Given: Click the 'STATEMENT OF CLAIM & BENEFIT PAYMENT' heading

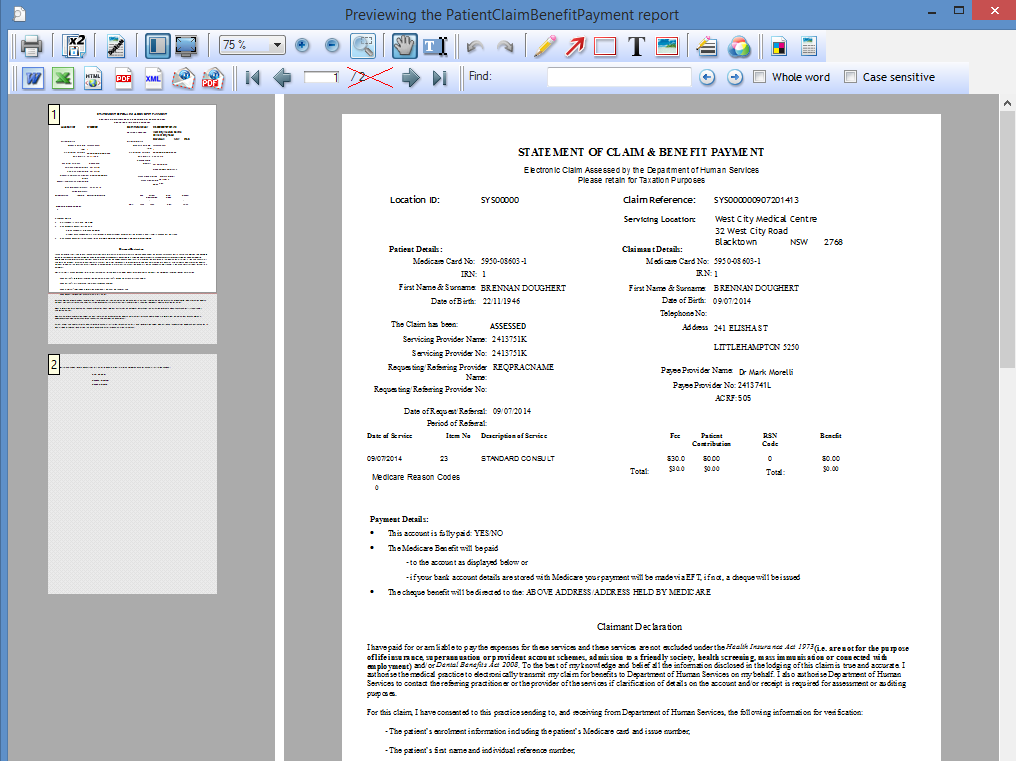Looking at the screenshot, I should coord(641,152).
